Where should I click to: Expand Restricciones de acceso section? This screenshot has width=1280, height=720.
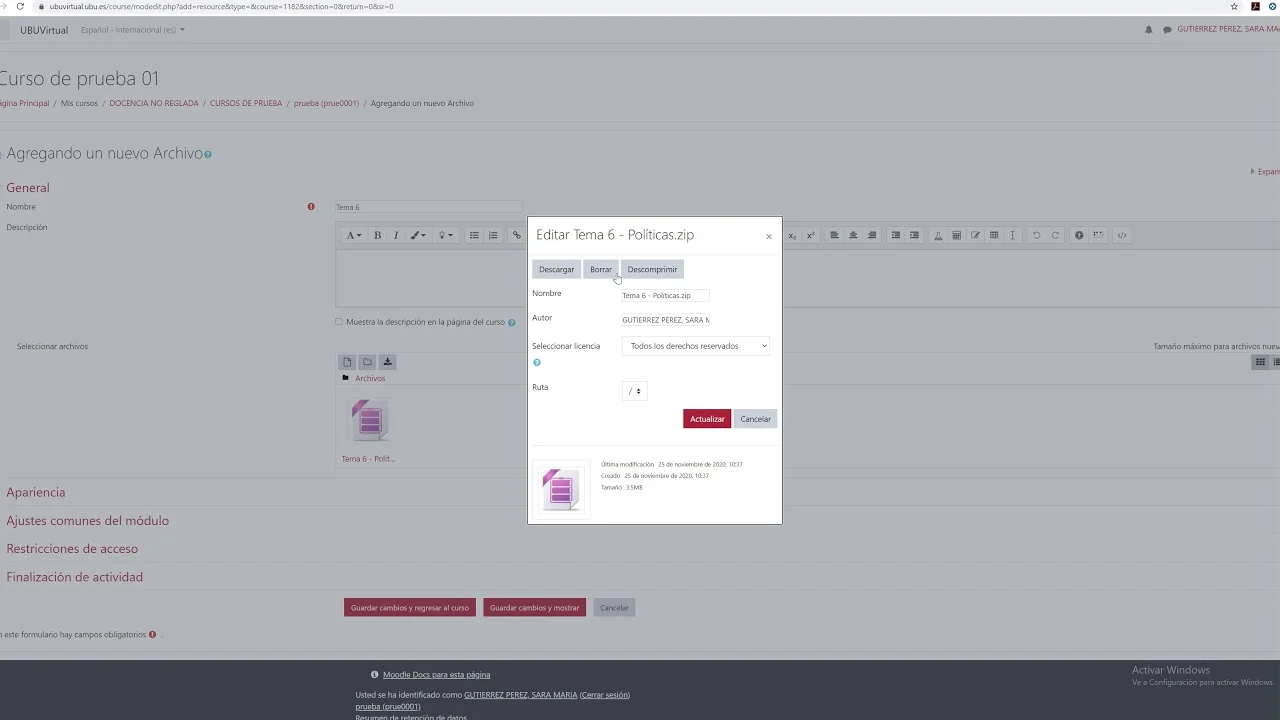coord(72,549)
